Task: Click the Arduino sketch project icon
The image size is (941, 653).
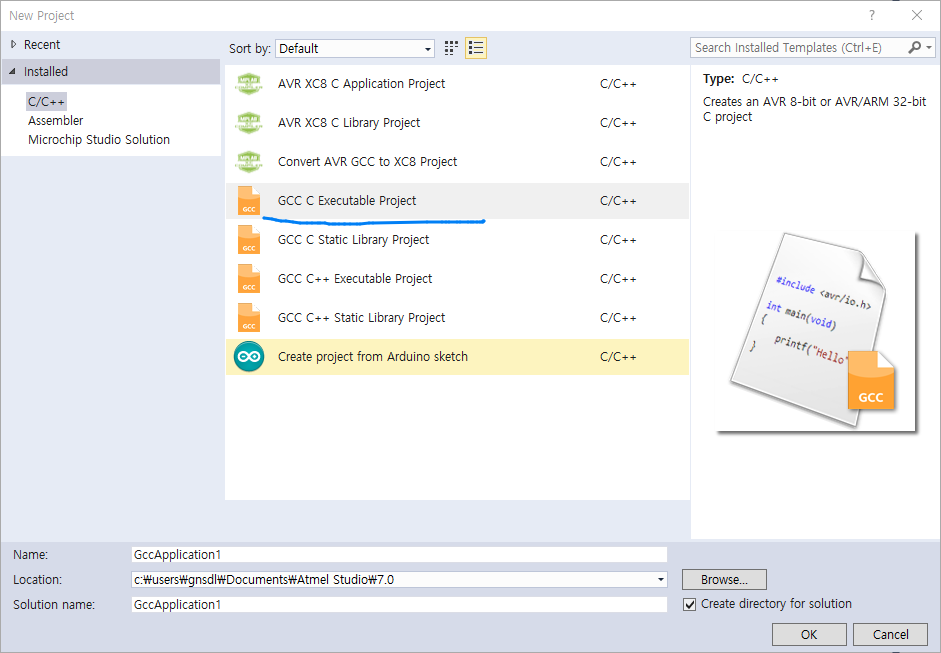Action: pyautogui.click(x=248, y=357)
